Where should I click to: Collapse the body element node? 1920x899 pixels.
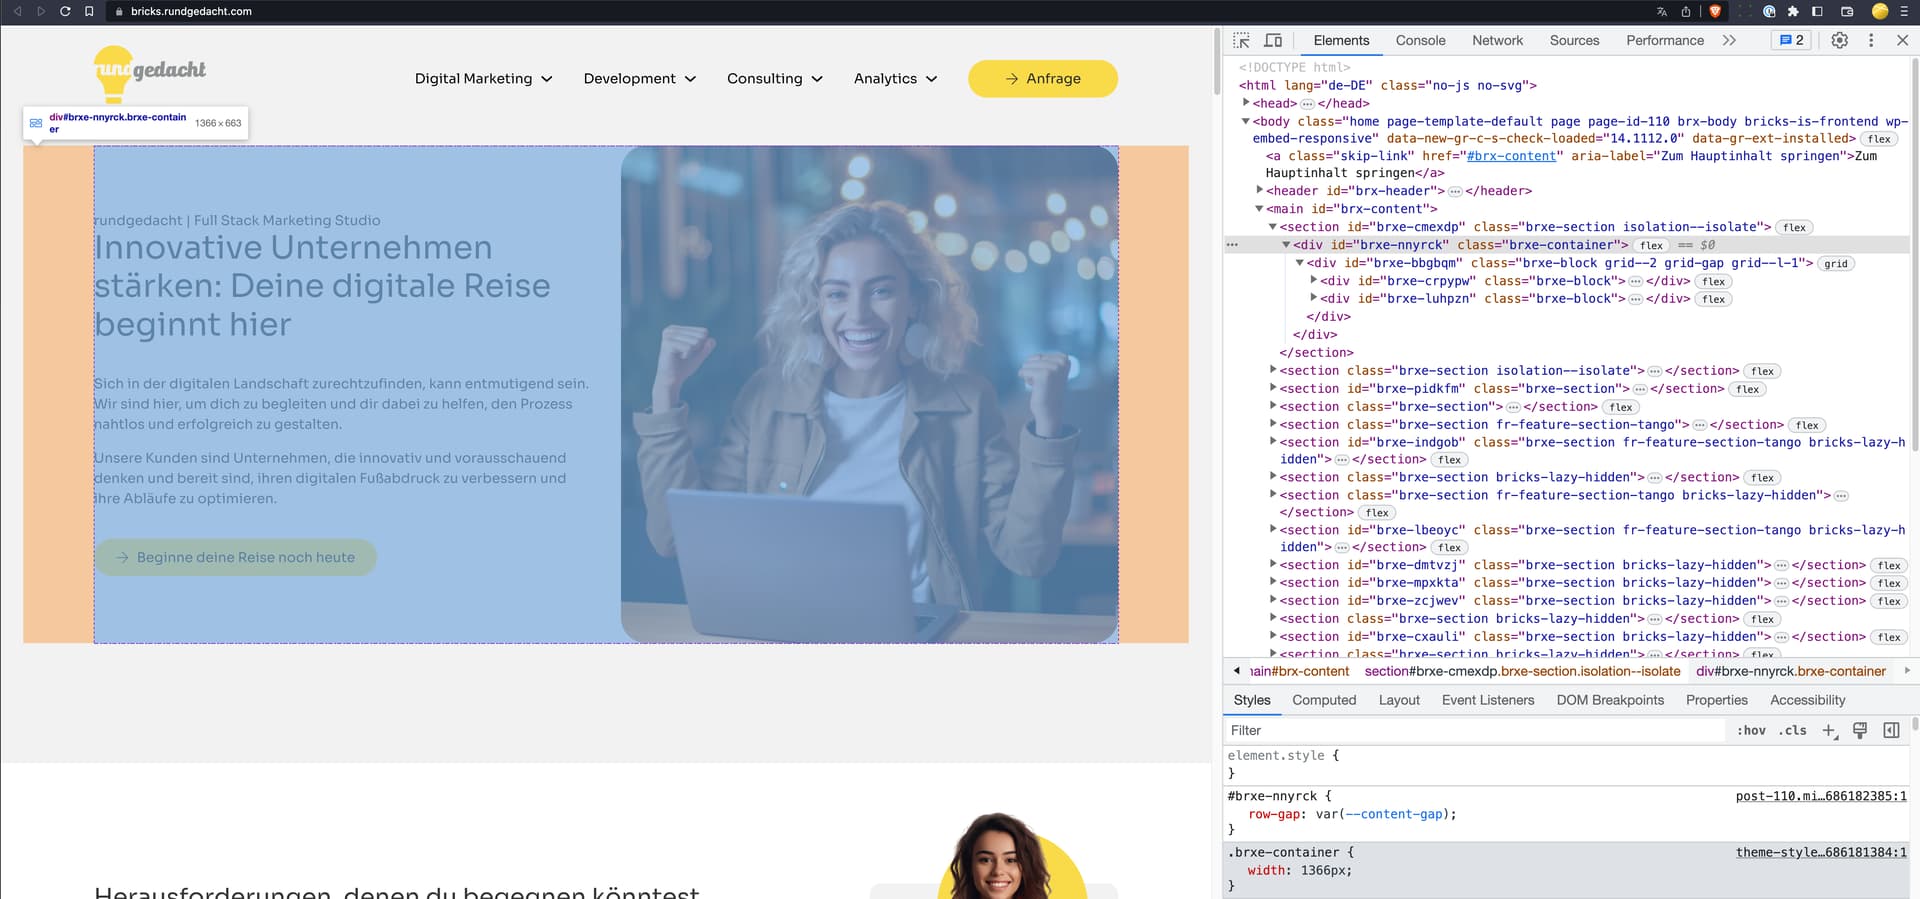[1246, 121]
